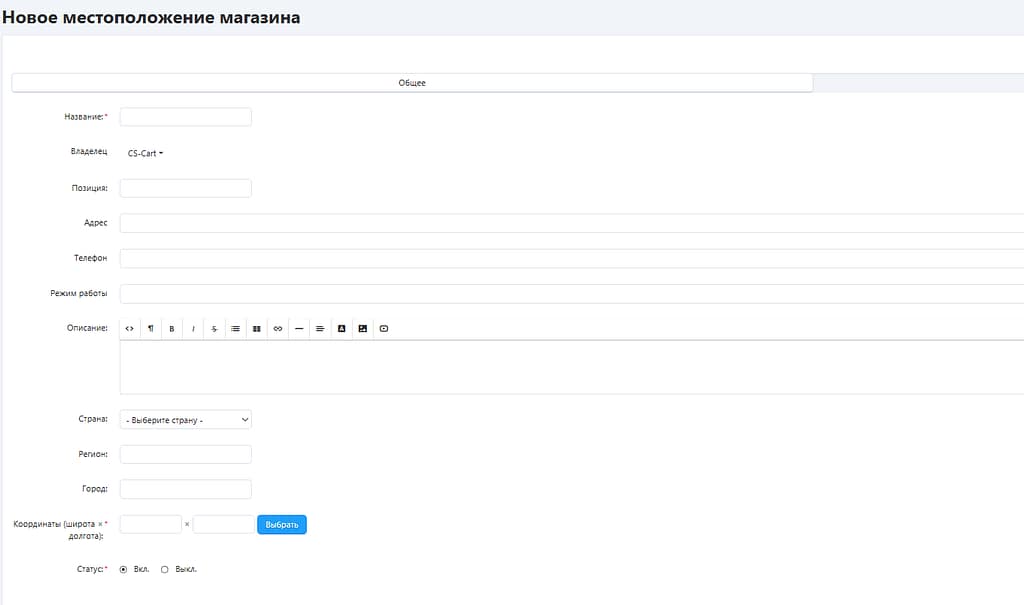Click the 'Название' input field
Viewport: 1024px width, 605px height.
point(186,117)
